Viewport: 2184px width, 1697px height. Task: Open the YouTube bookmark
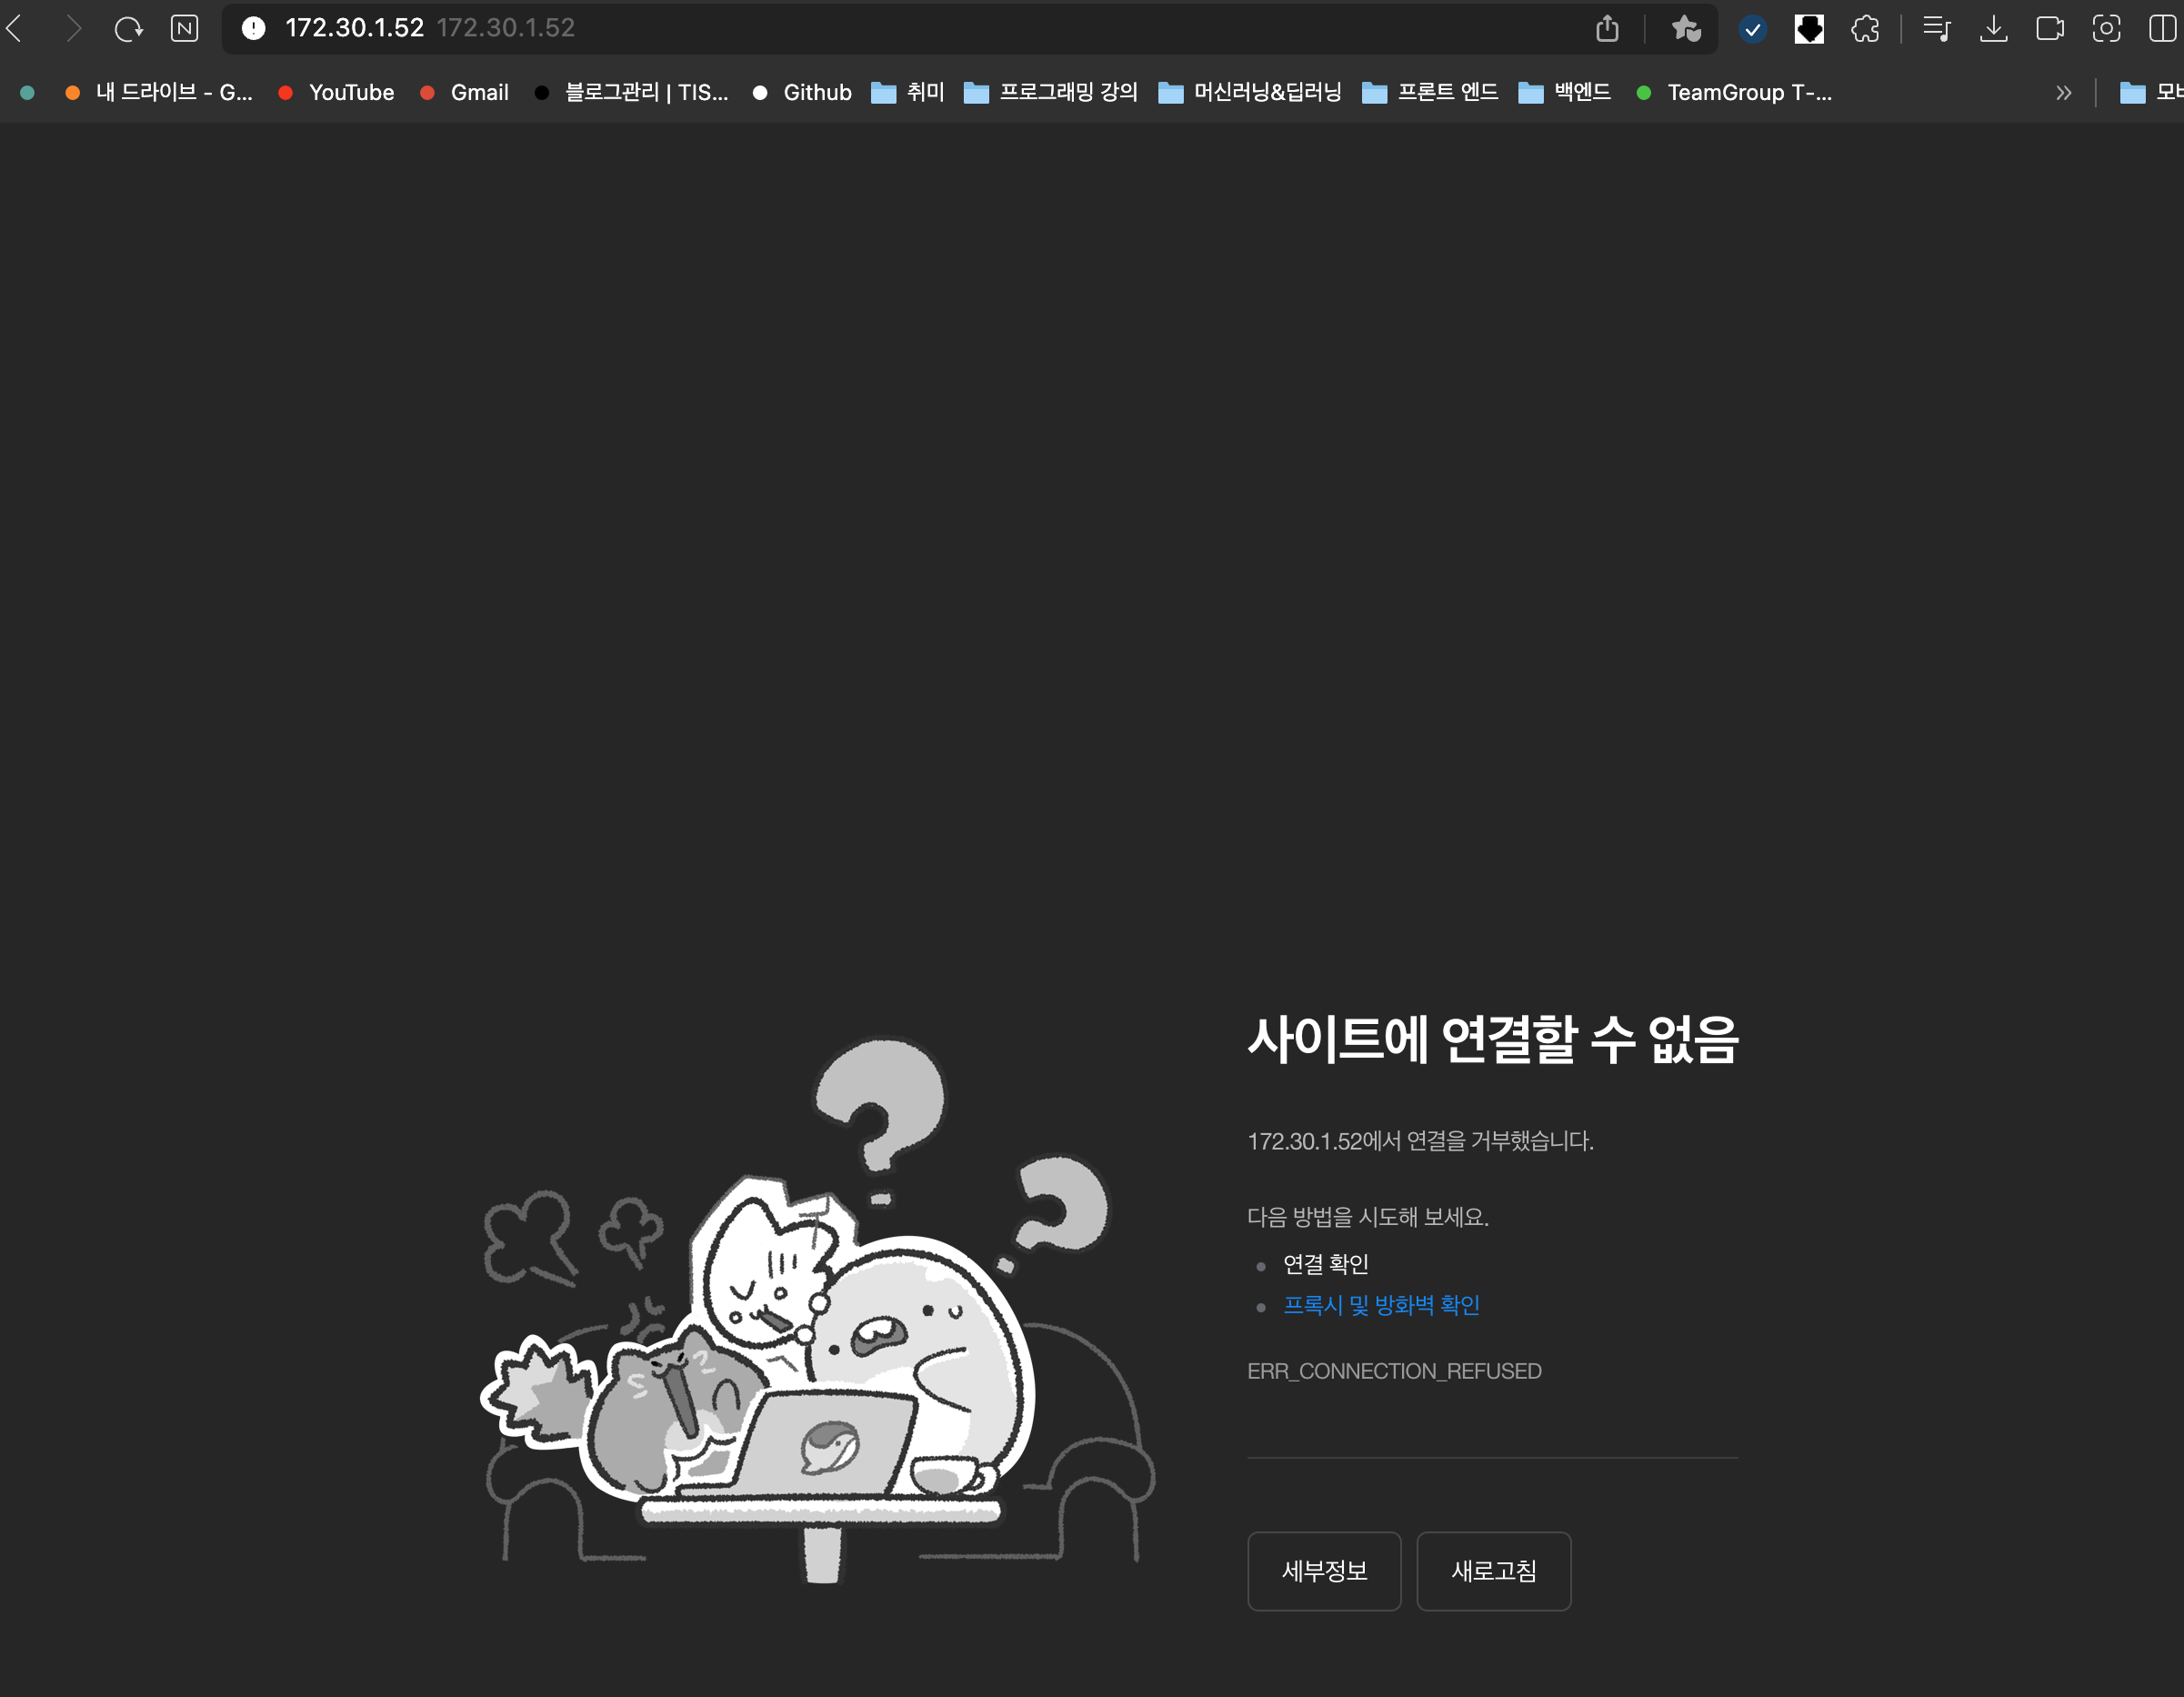pyautogui.click(x=336, y=93)
